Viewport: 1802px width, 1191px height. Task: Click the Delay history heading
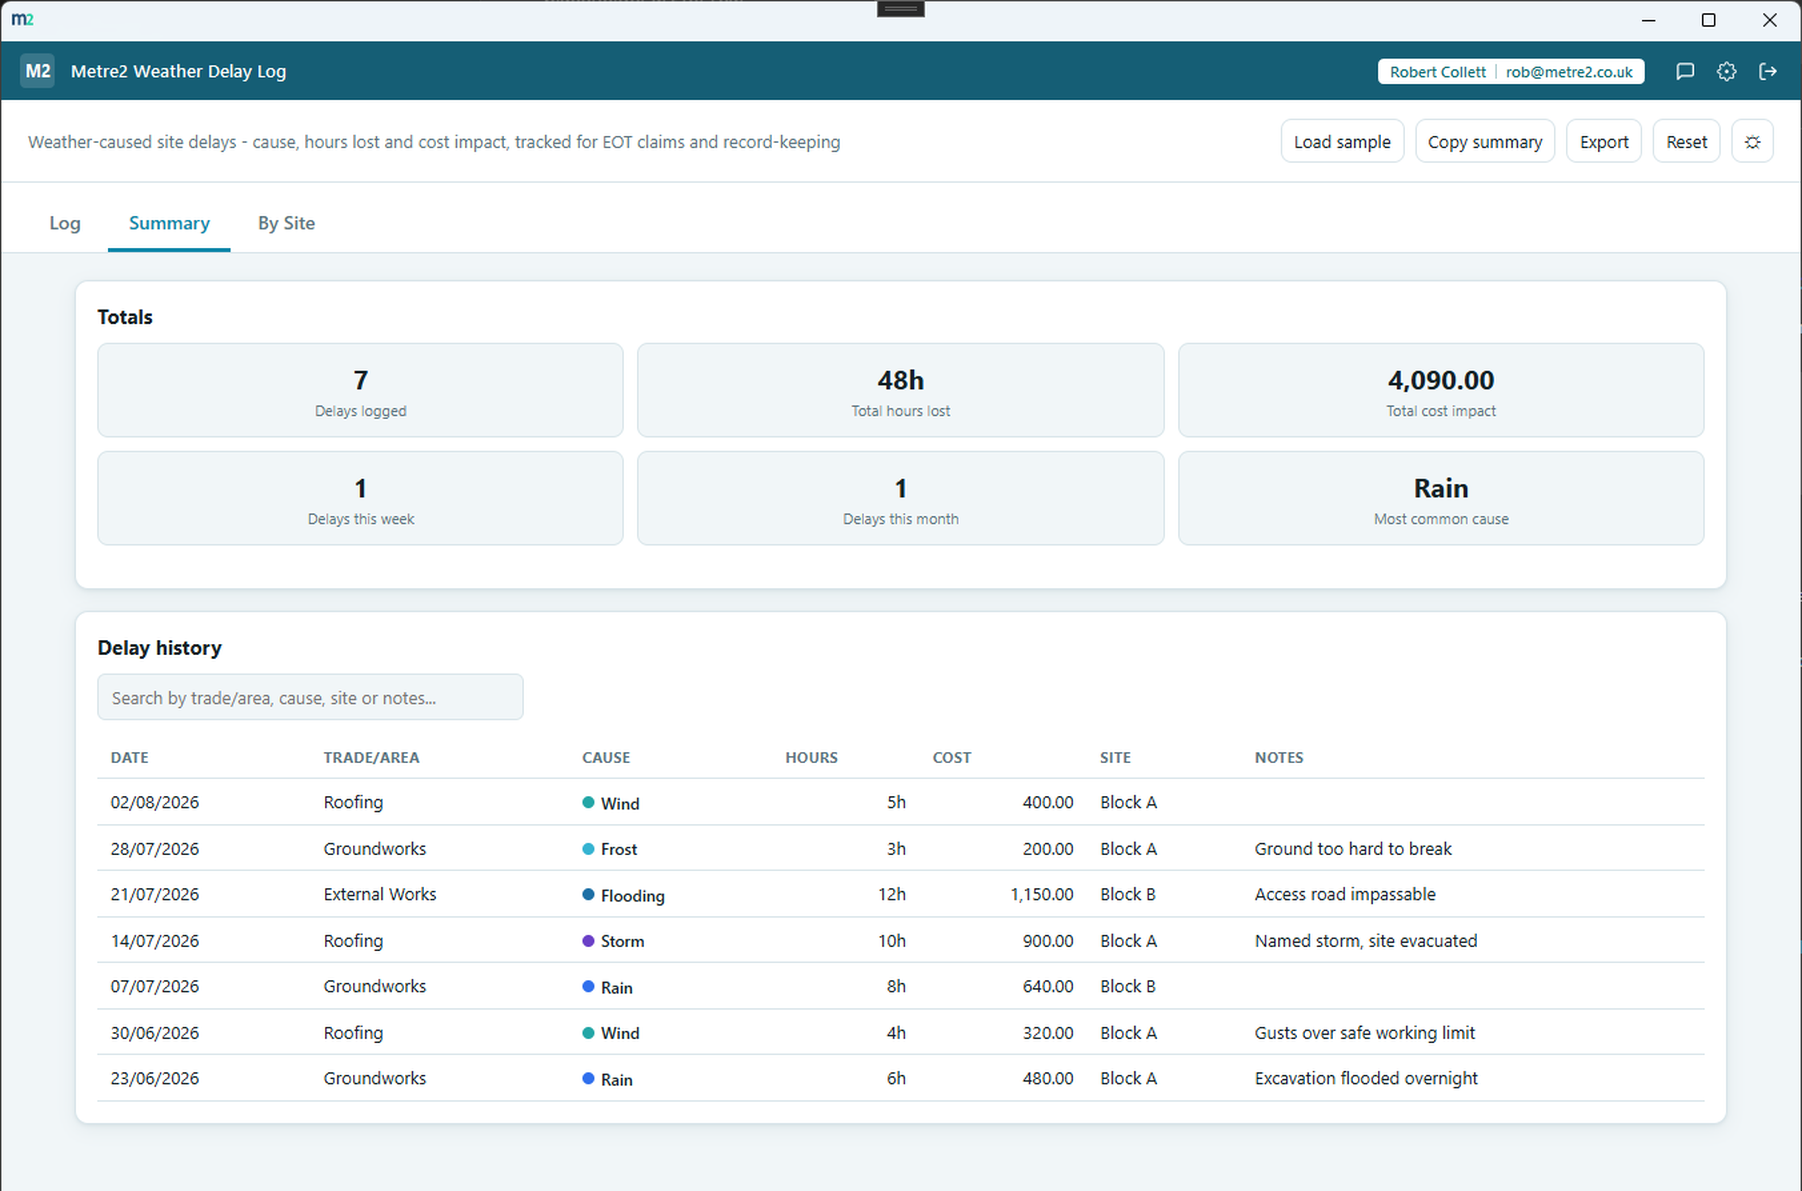click(159, 647)
